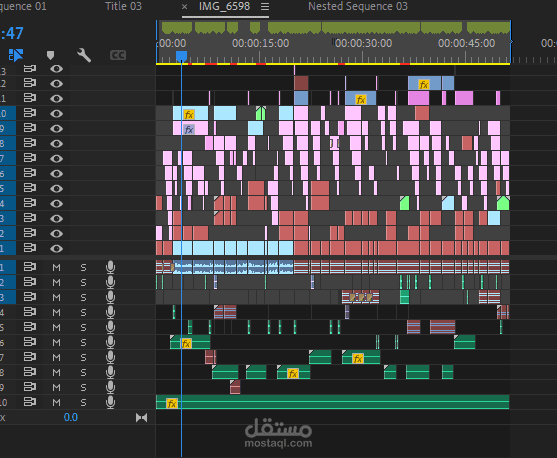Toggle sync lock on video track 2
This screenshot has width=557, height=458.
[x=30, y=233]
